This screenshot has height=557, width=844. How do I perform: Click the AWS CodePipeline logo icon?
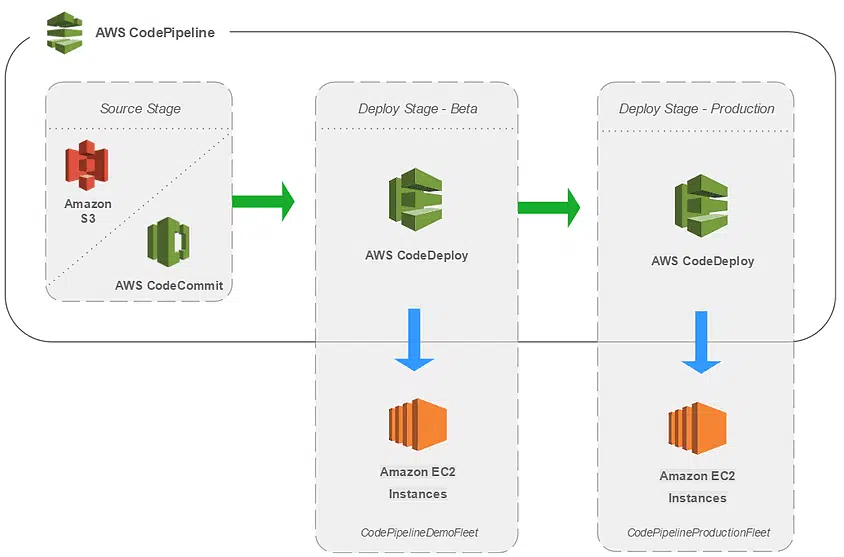click(x=66, y=32)
